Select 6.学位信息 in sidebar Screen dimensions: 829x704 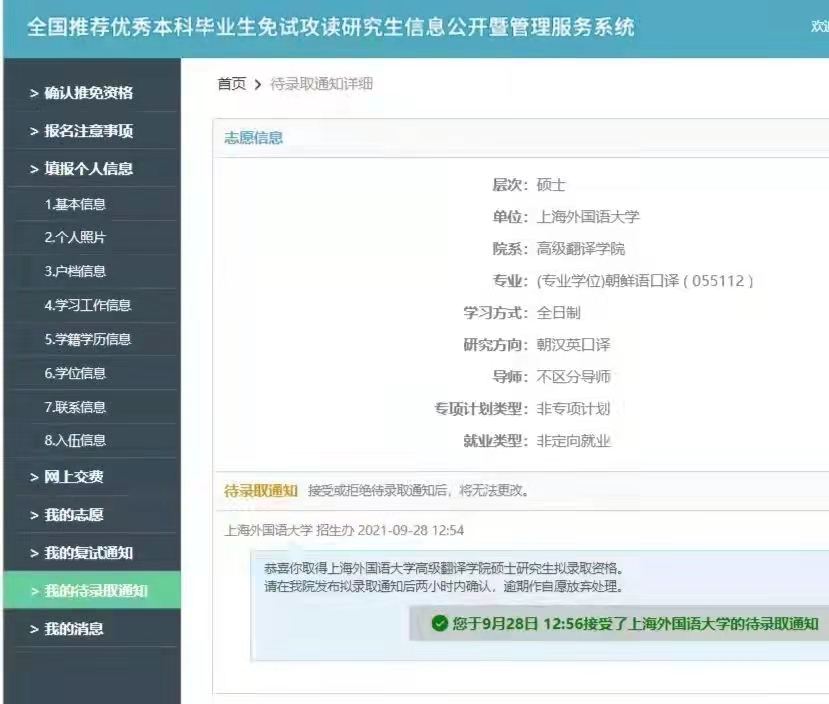coord(75,373)
